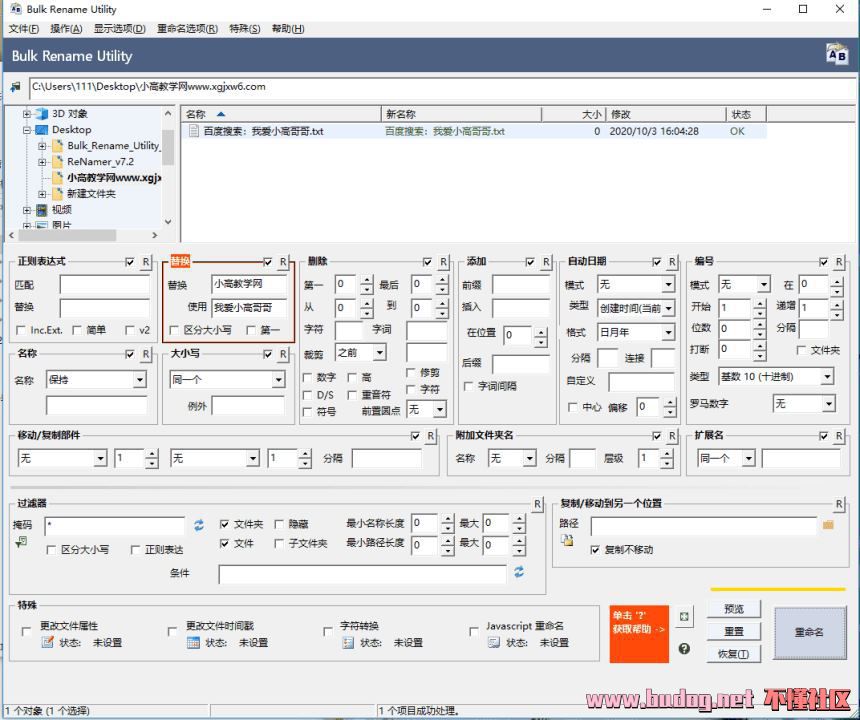Viewport: 860px width, 720px height.
Task: Toggle 区分大小写 checkbox in 替换 group
Action: (174, 330)
